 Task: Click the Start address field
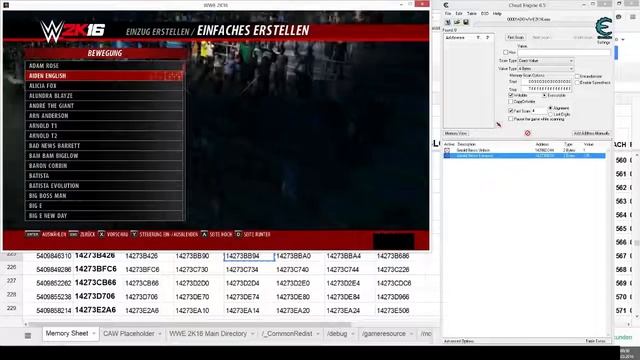[x=547, y=82]
